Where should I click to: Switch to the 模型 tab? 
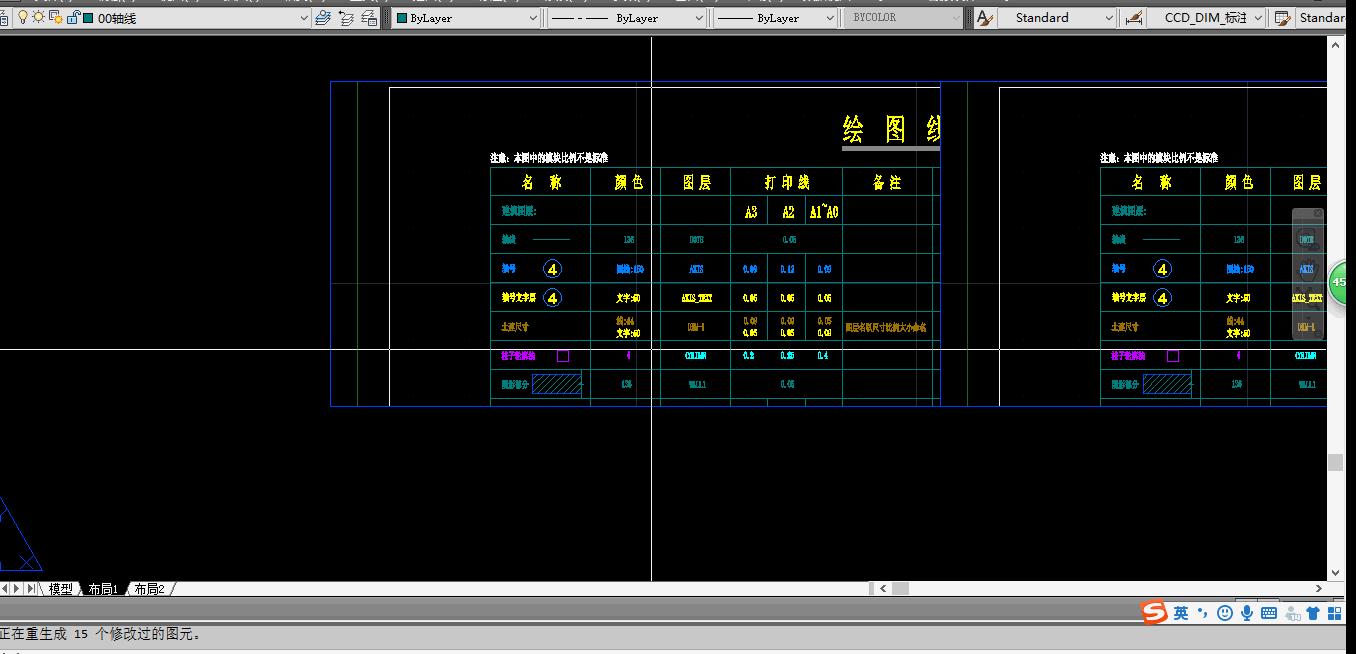[60, 589]
